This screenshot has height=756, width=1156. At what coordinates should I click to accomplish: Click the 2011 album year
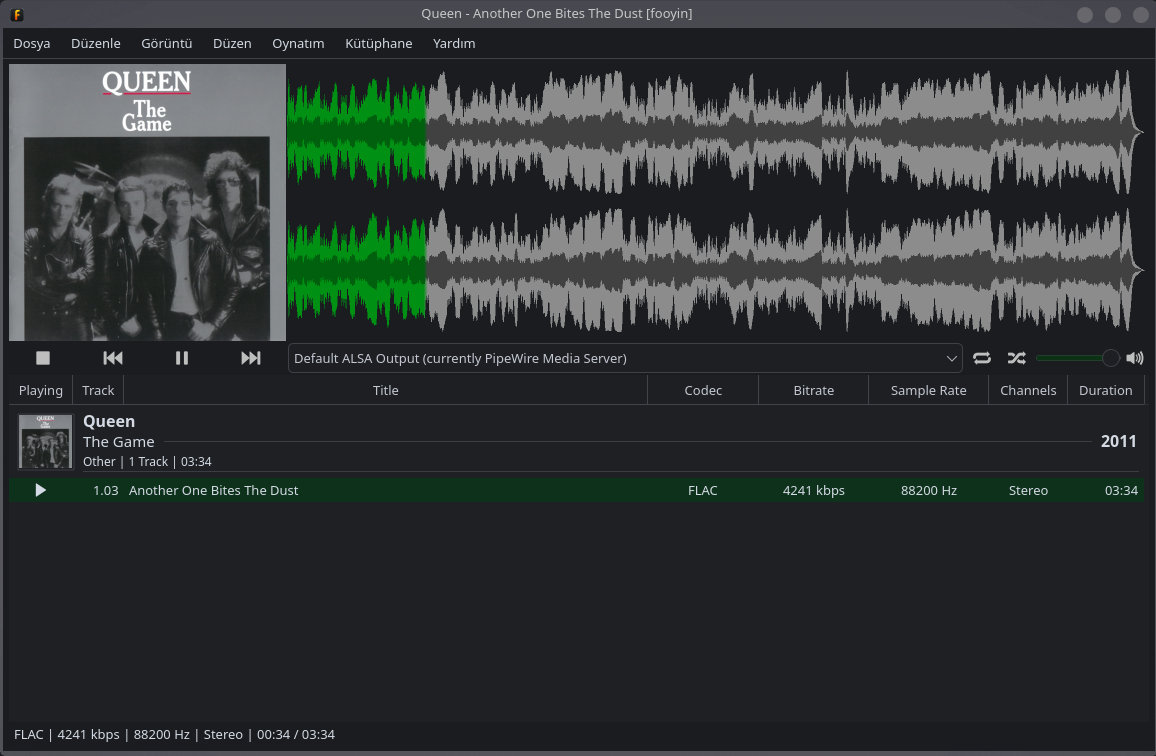point(1118,441)
